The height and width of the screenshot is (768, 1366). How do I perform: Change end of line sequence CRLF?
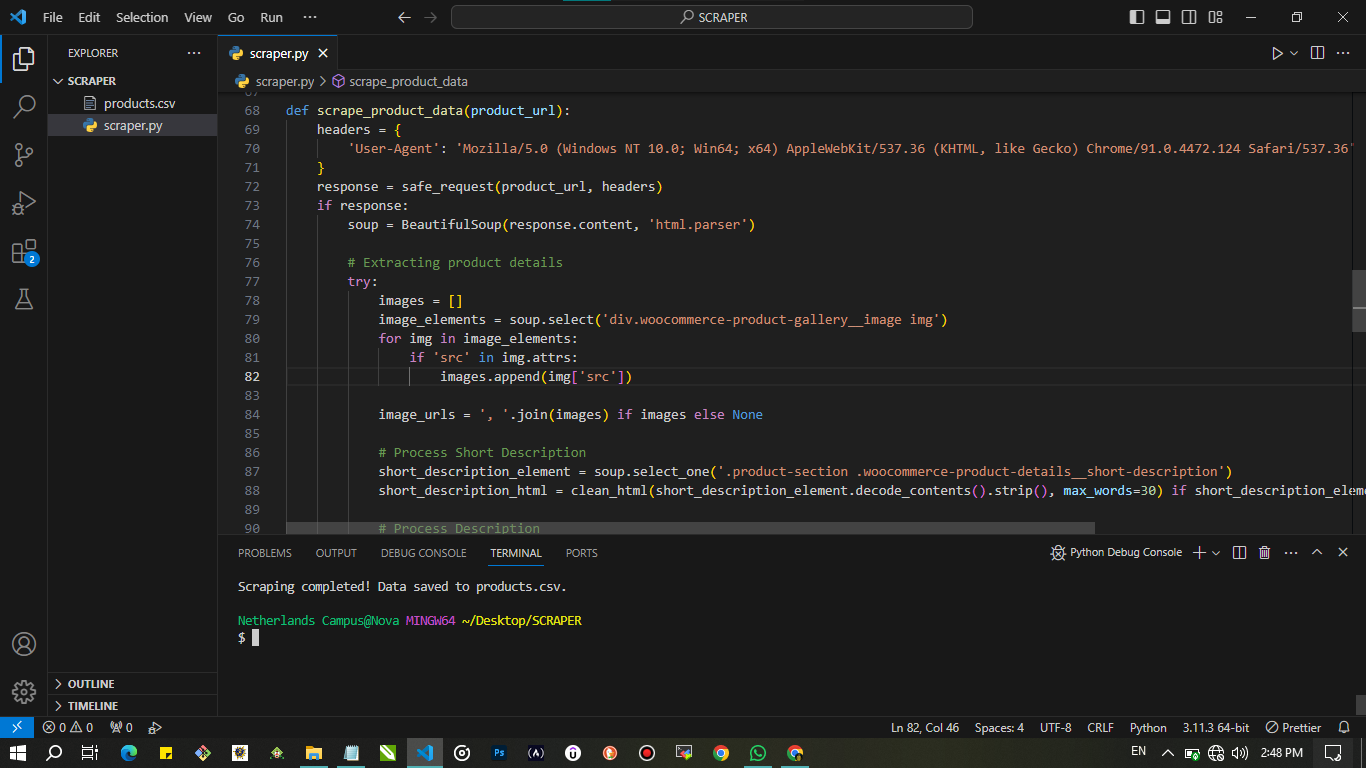pos(1101,727)
